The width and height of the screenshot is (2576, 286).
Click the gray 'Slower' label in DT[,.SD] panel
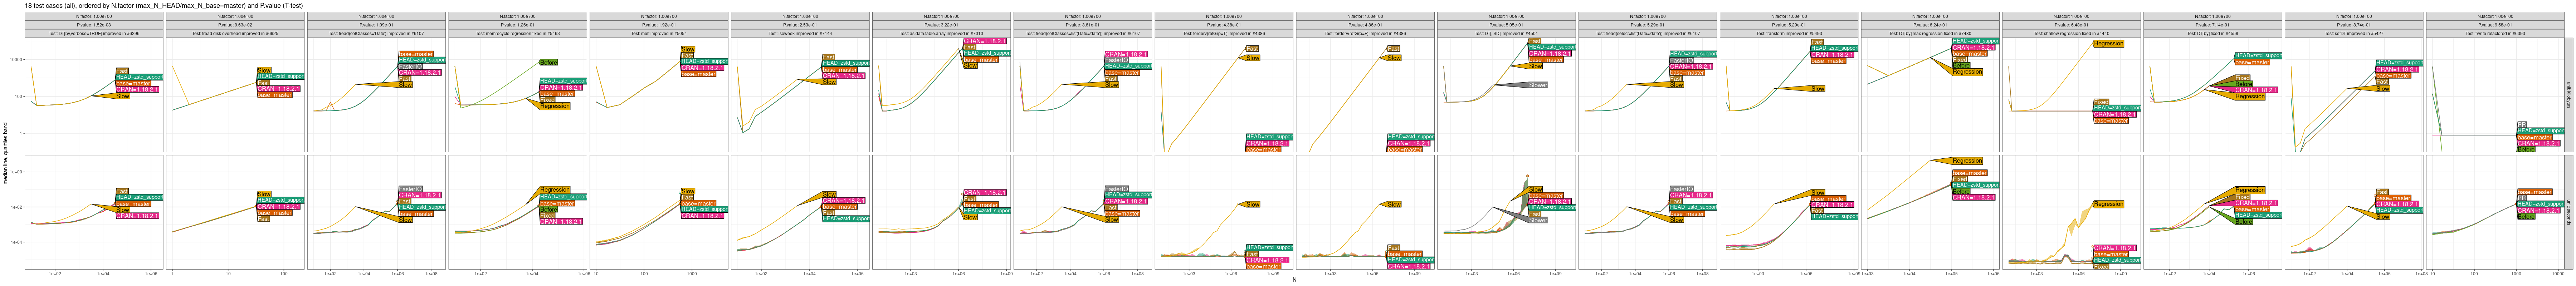pyautogui.click(x=1537, y=85)
